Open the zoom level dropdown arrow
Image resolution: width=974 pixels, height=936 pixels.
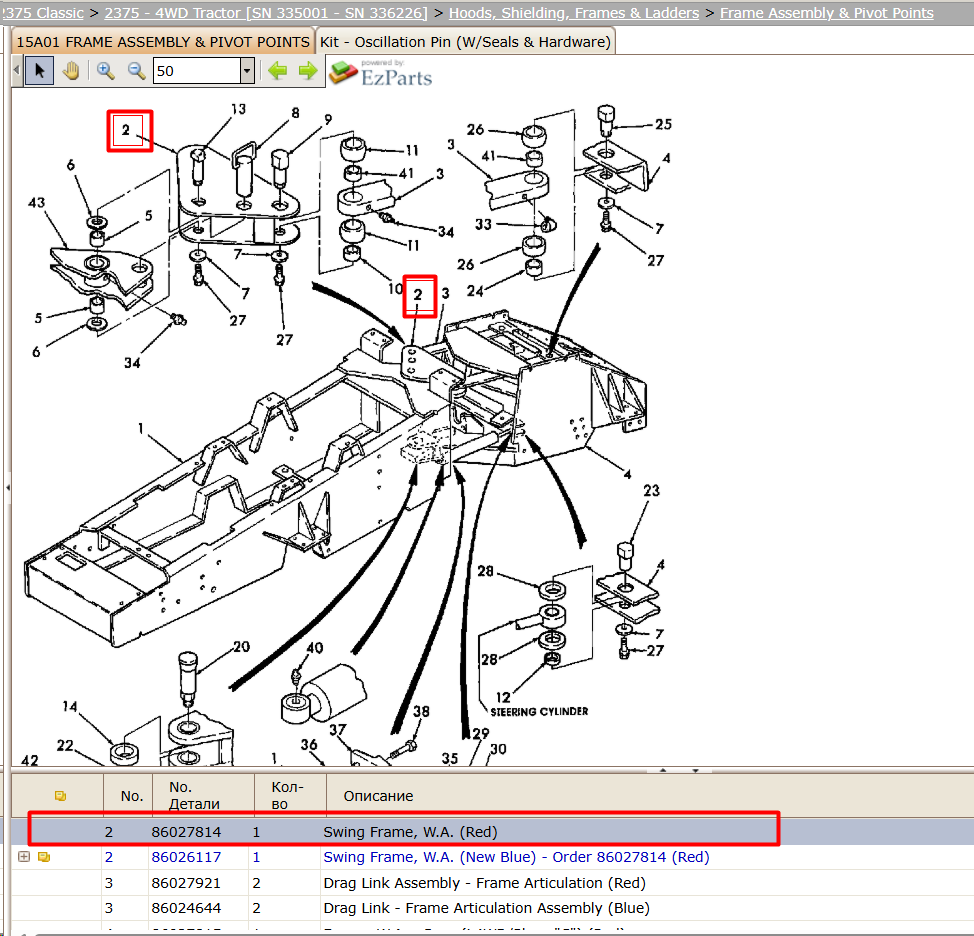coord(247,71)
